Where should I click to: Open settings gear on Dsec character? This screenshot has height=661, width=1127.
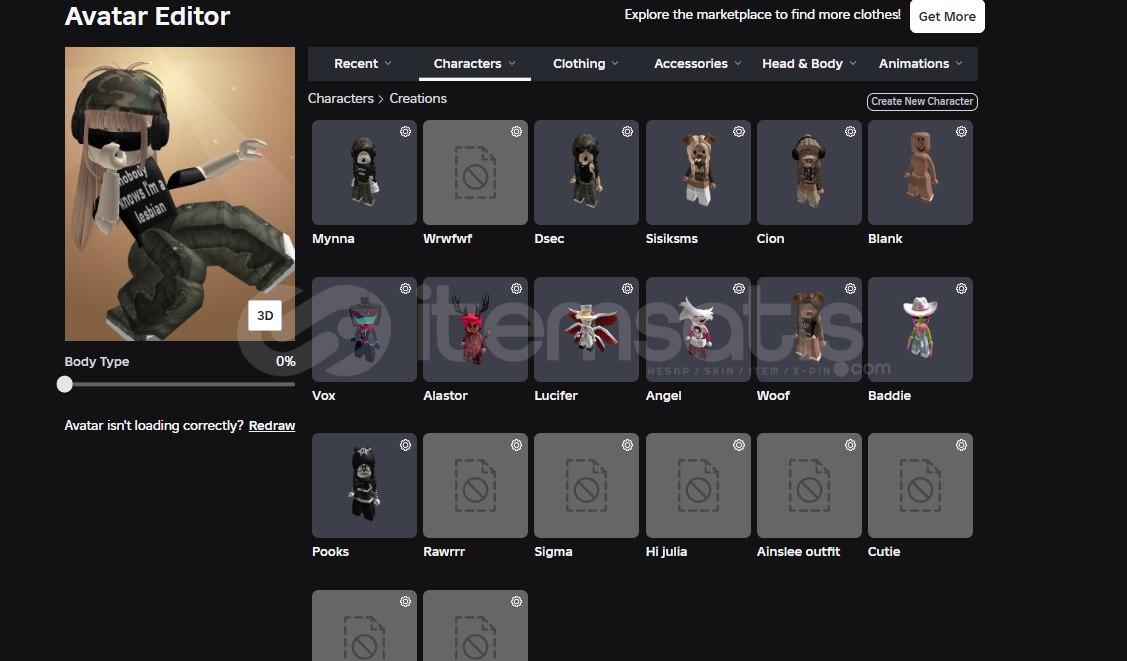pos(627,131)
